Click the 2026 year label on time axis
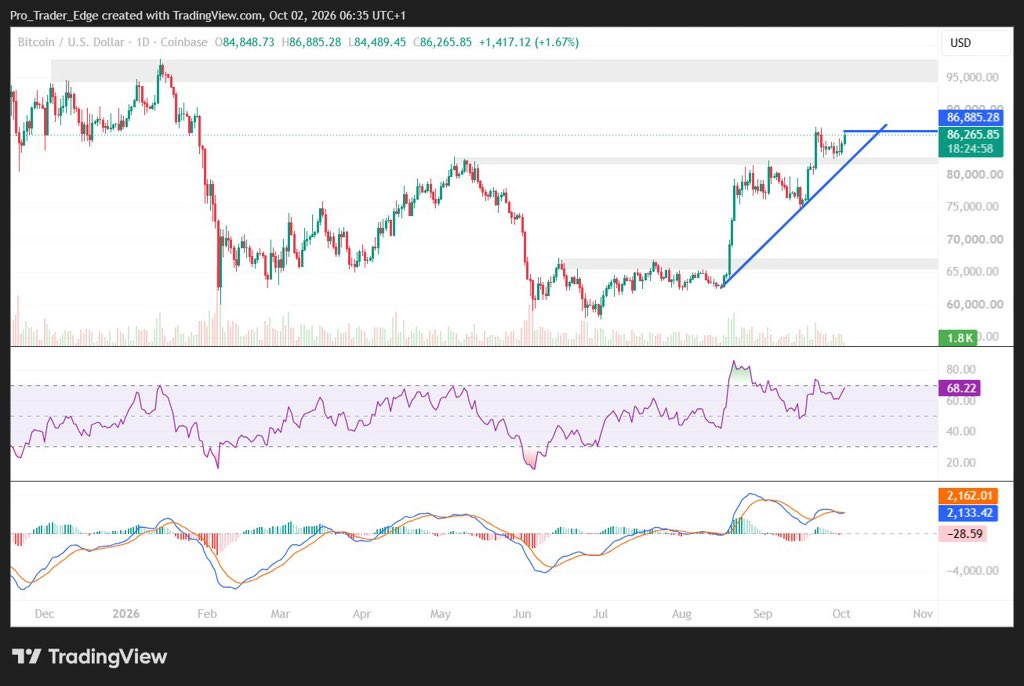1024x686 pixels. tap(125, 613)
